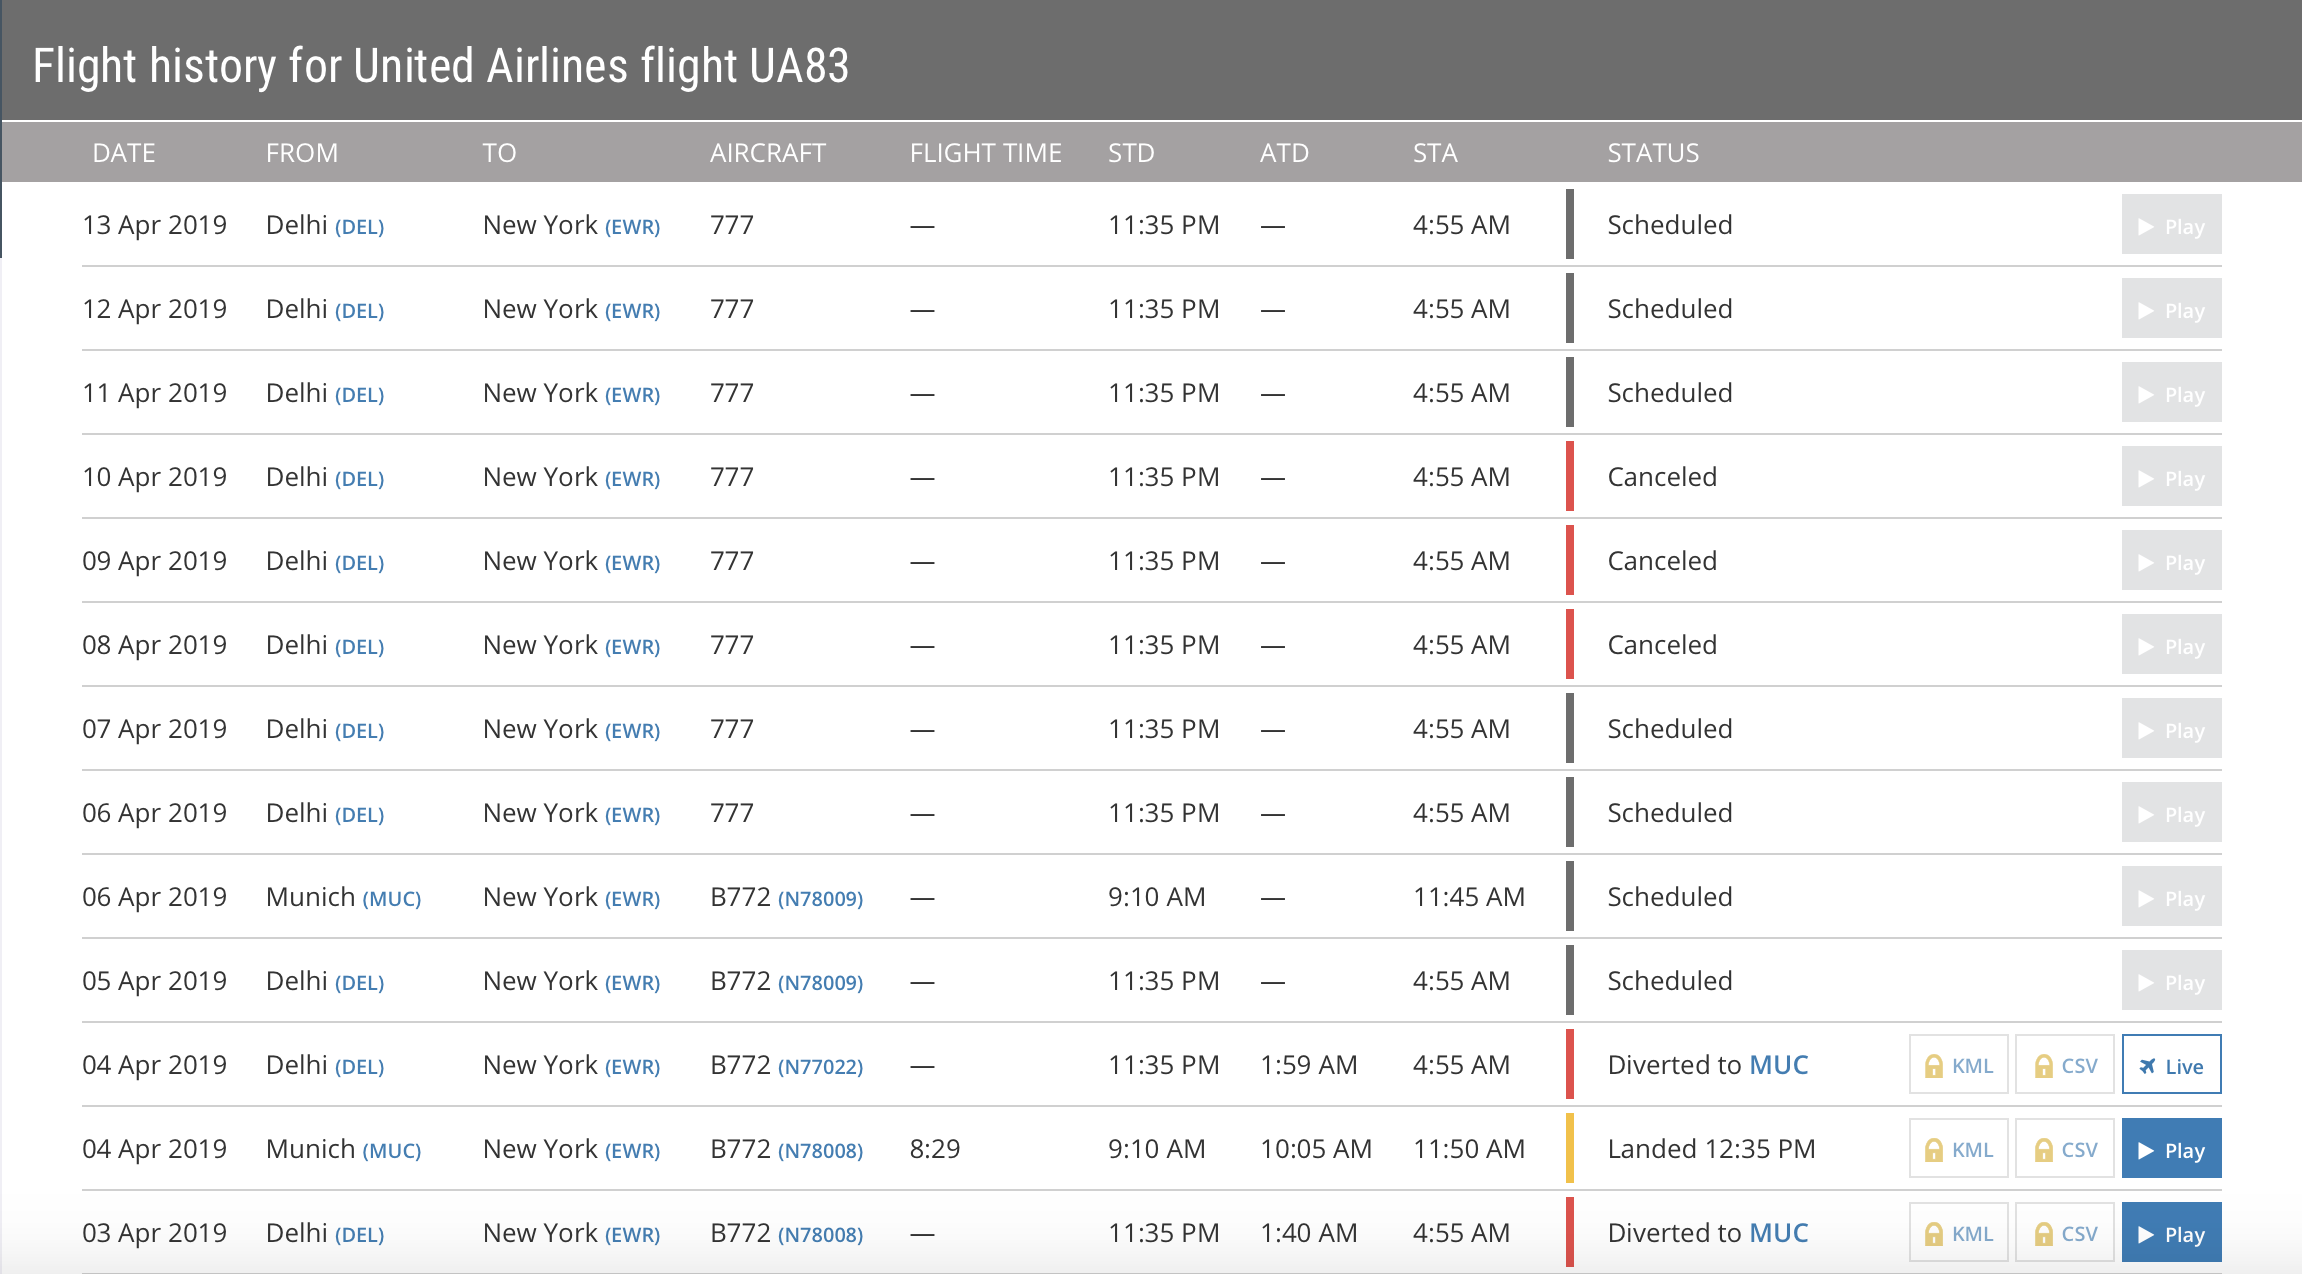Download CSV for 04 Apr Delhi flight
This screenshot has width=2302, height=1274.
point(2065,1066)
